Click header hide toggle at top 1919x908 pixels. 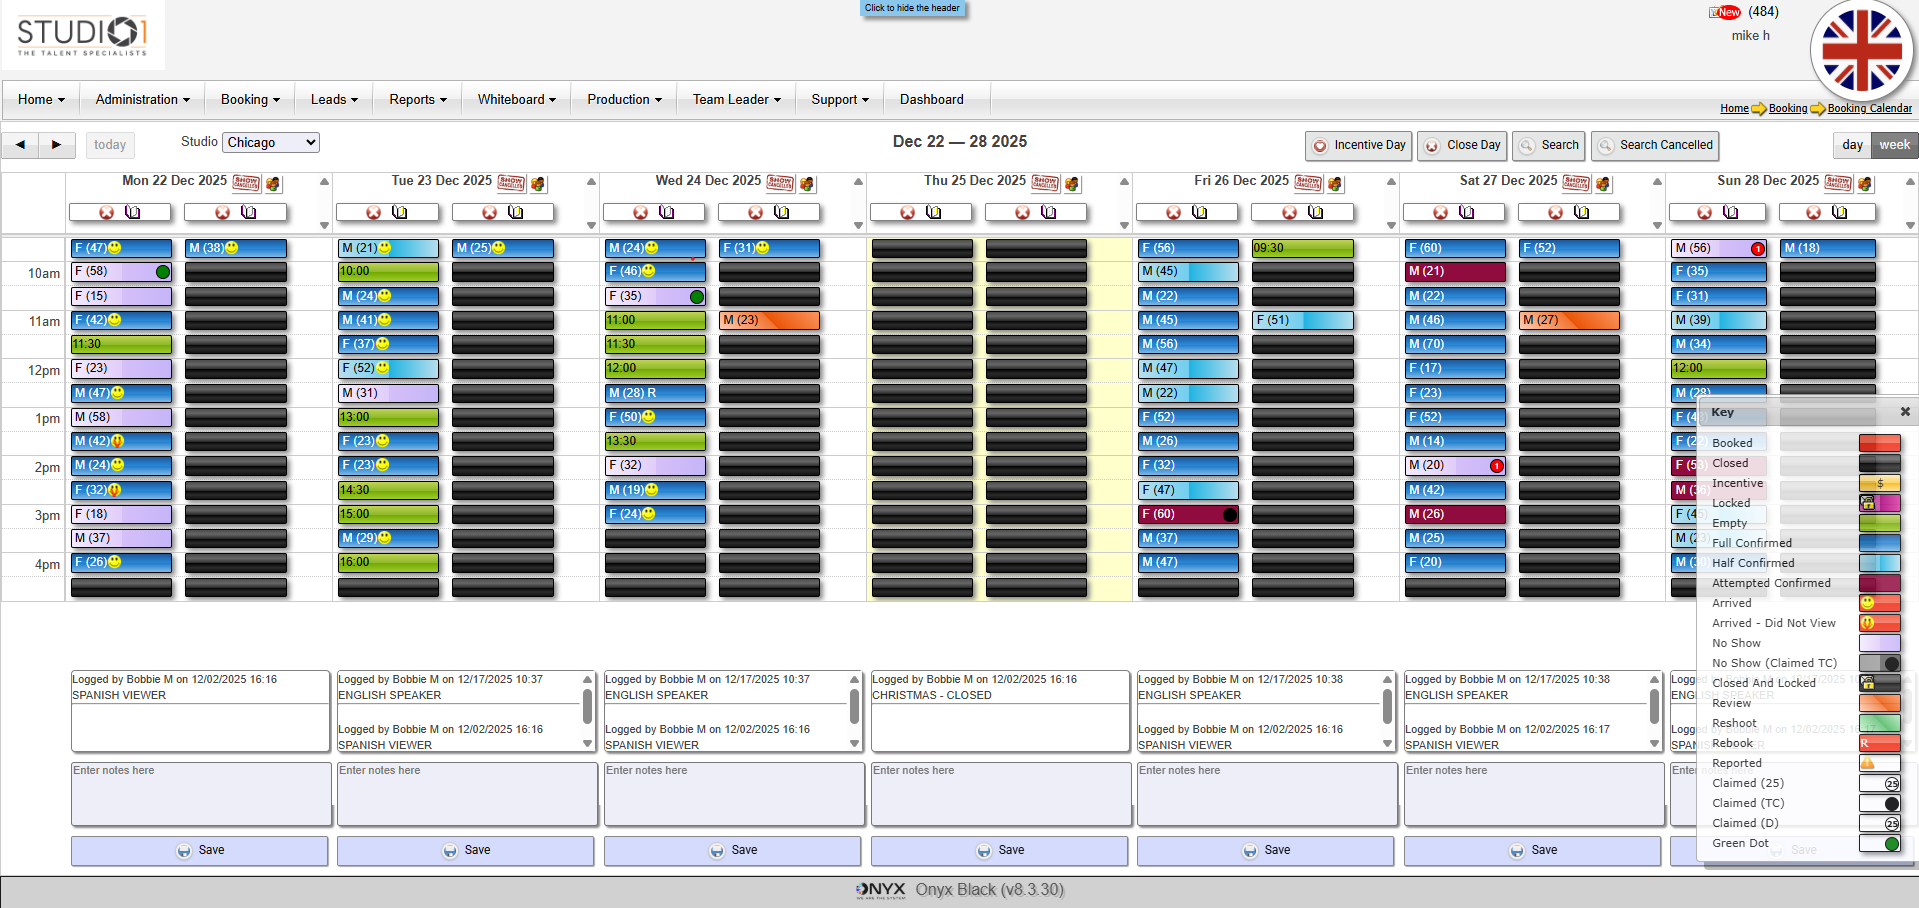pyautogui.click(x=912, y=8)
